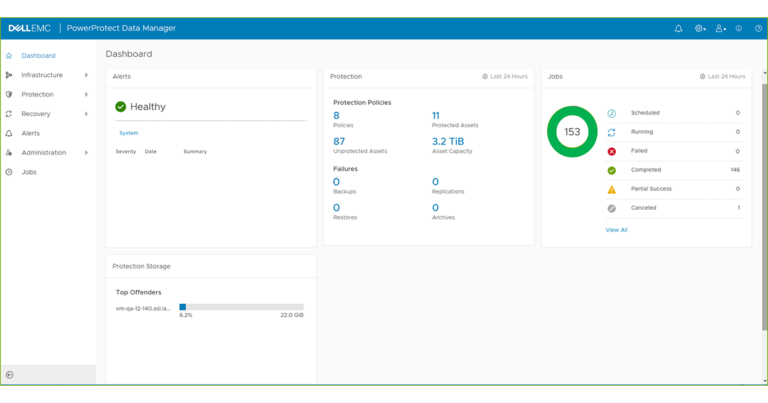This screenshot has width=768, height=403.
Task: Click the Summary column header
Action: pyautogui.click(x=195, y=152)
